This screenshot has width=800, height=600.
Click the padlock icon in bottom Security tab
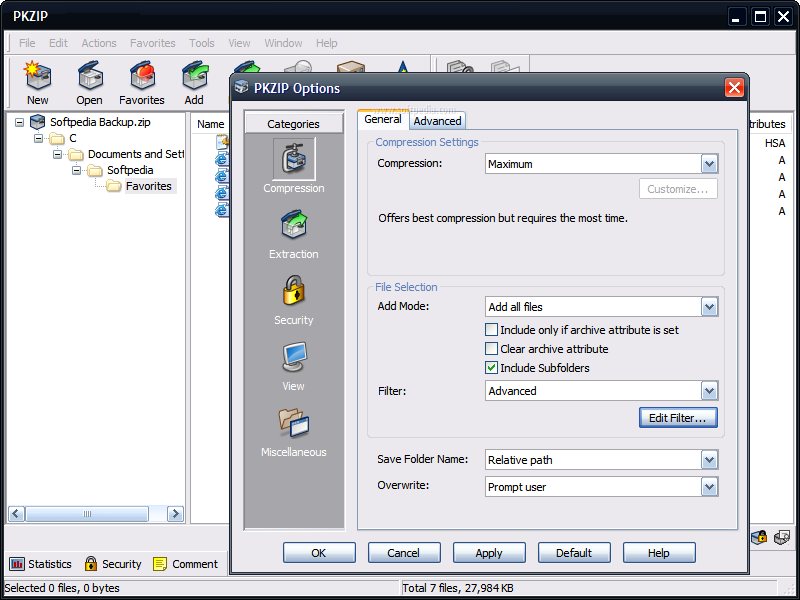91,563
